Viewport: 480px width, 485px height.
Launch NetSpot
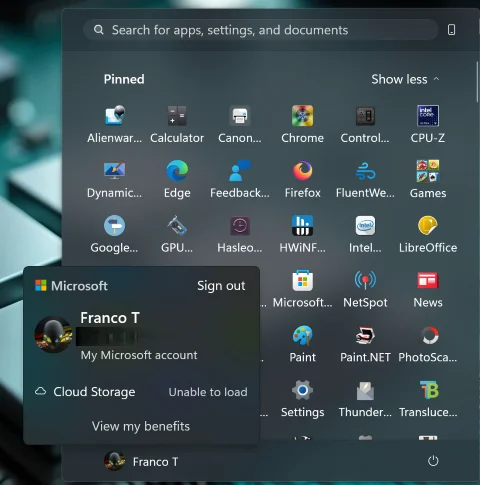coord(365,289)
